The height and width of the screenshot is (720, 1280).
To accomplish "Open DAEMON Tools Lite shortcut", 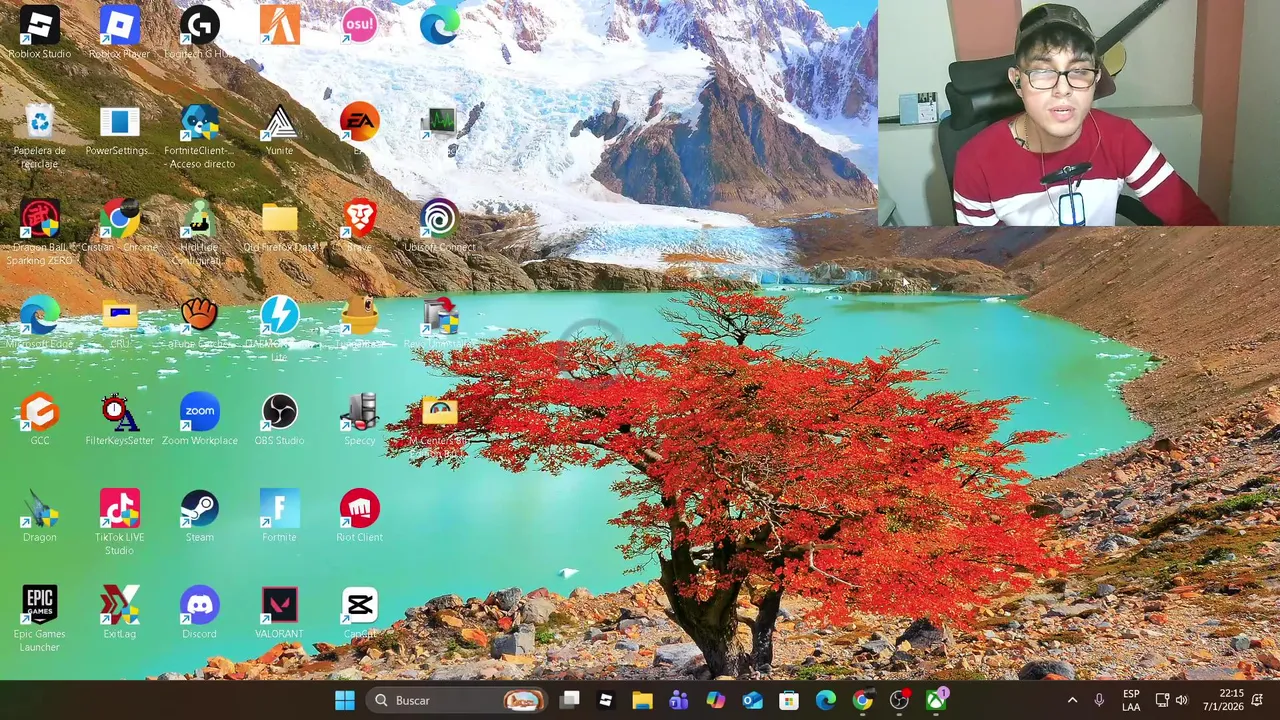I will 279,316.
